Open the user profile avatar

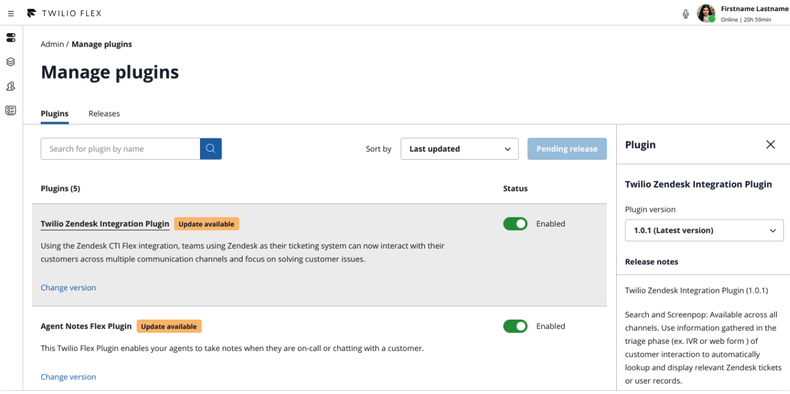click(706, 14)
